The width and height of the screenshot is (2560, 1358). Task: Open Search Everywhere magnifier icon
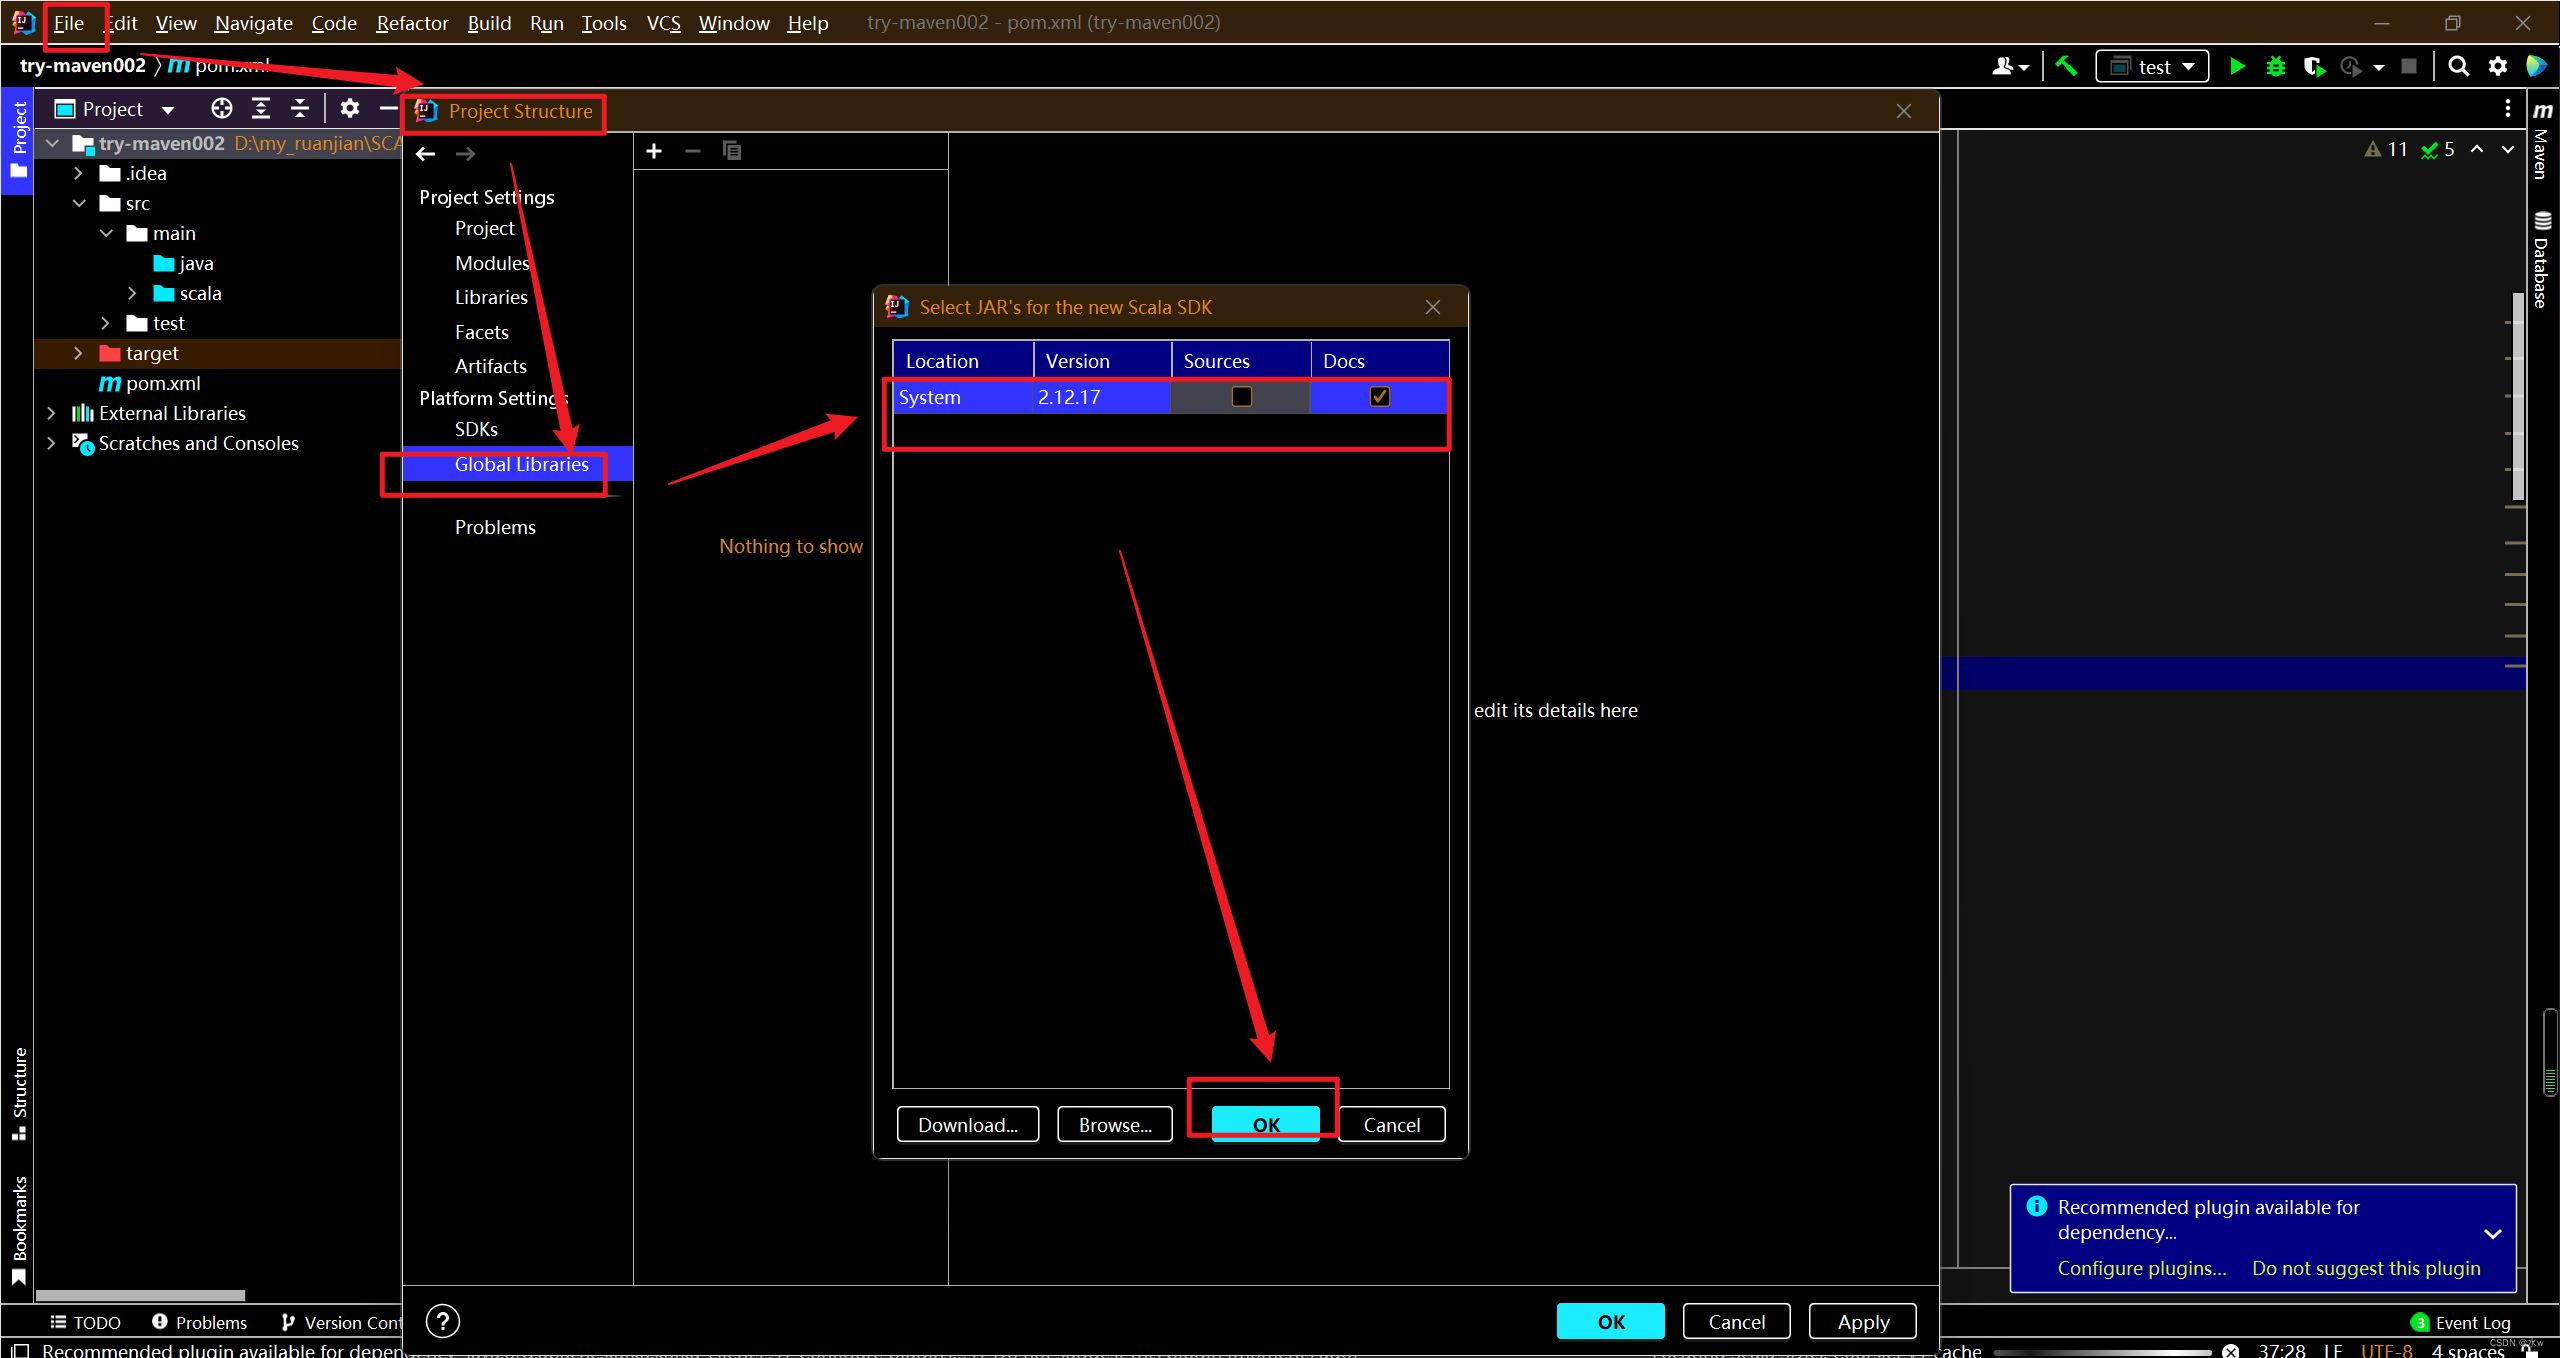click(2458, 67)
